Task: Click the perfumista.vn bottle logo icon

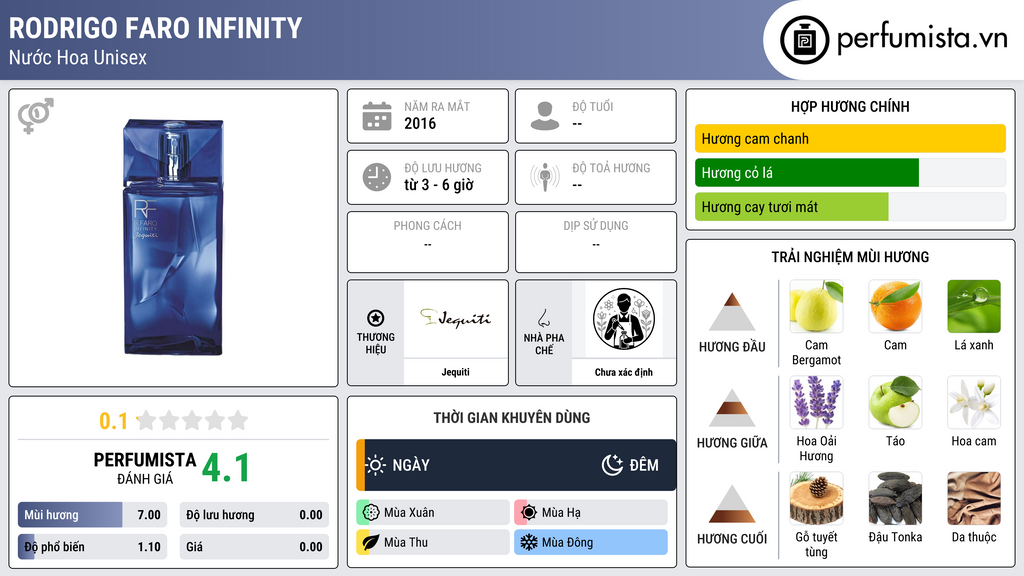Action: click(x=804, y=40)
